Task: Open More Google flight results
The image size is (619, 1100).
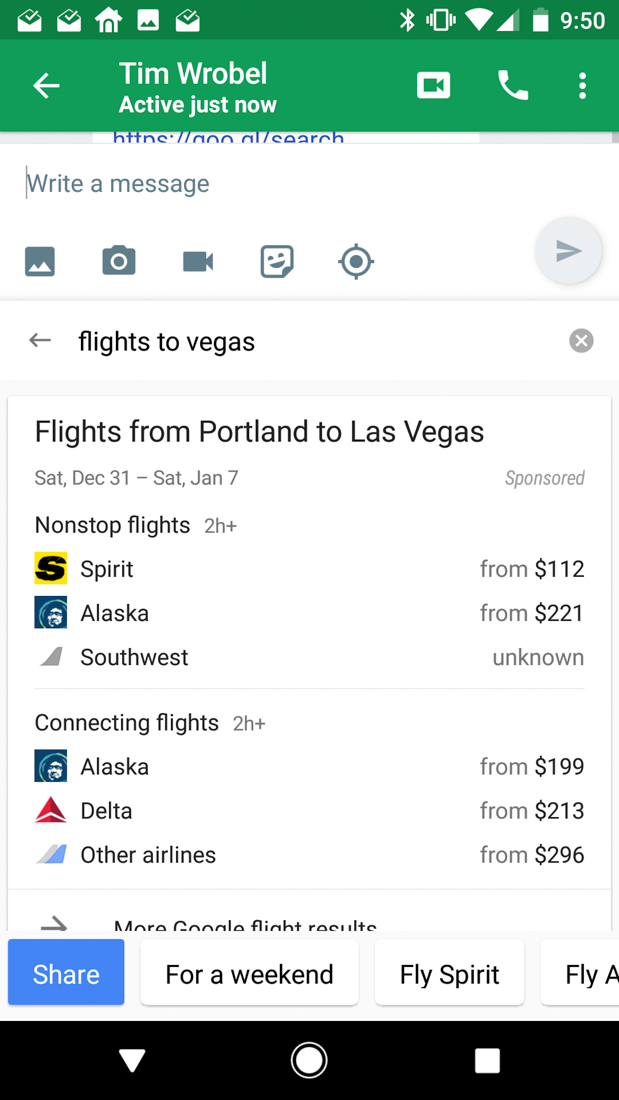Action: click(245, 925)
